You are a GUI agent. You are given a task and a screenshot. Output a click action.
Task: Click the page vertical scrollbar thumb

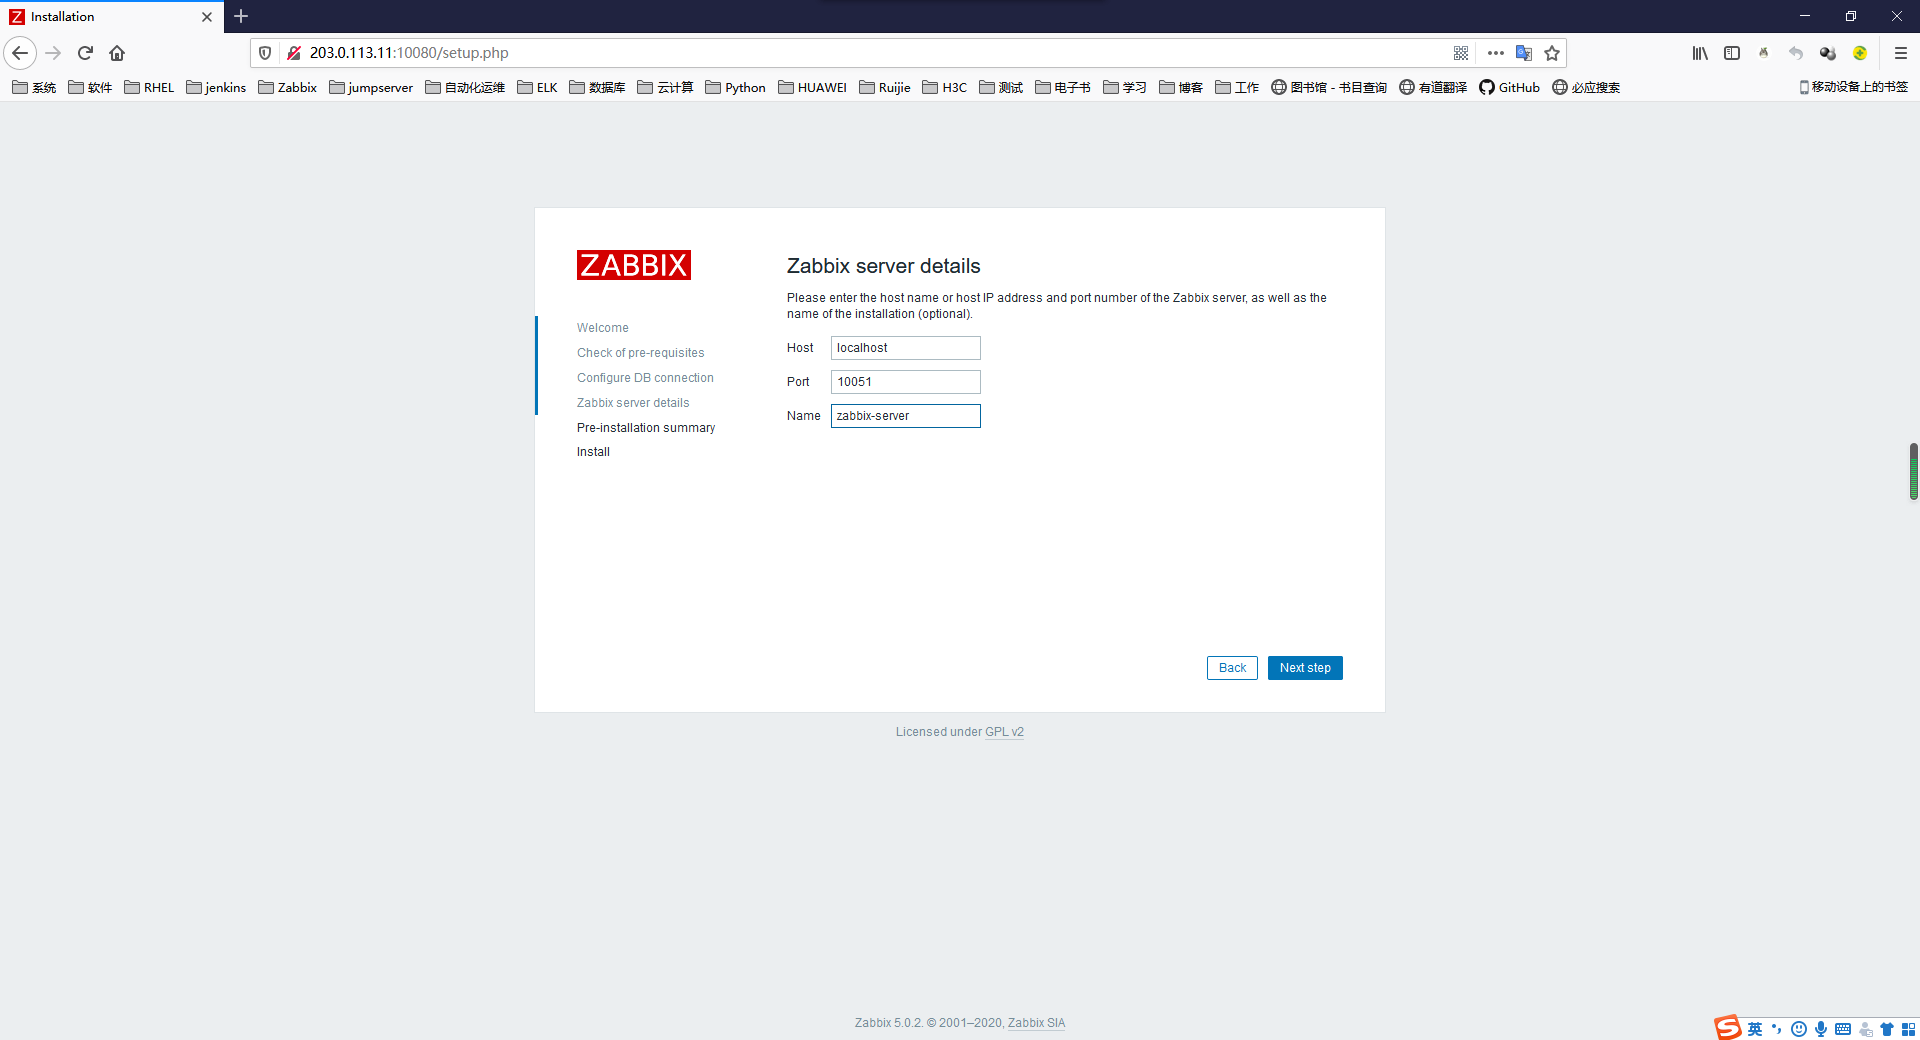(1914, 471)
